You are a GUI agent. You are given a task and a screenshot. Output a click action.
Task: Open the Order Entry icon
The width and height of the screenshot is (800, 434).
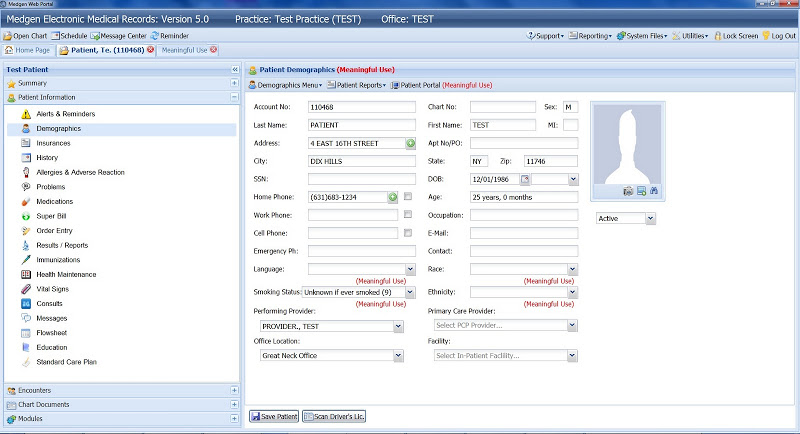[26, 231]
